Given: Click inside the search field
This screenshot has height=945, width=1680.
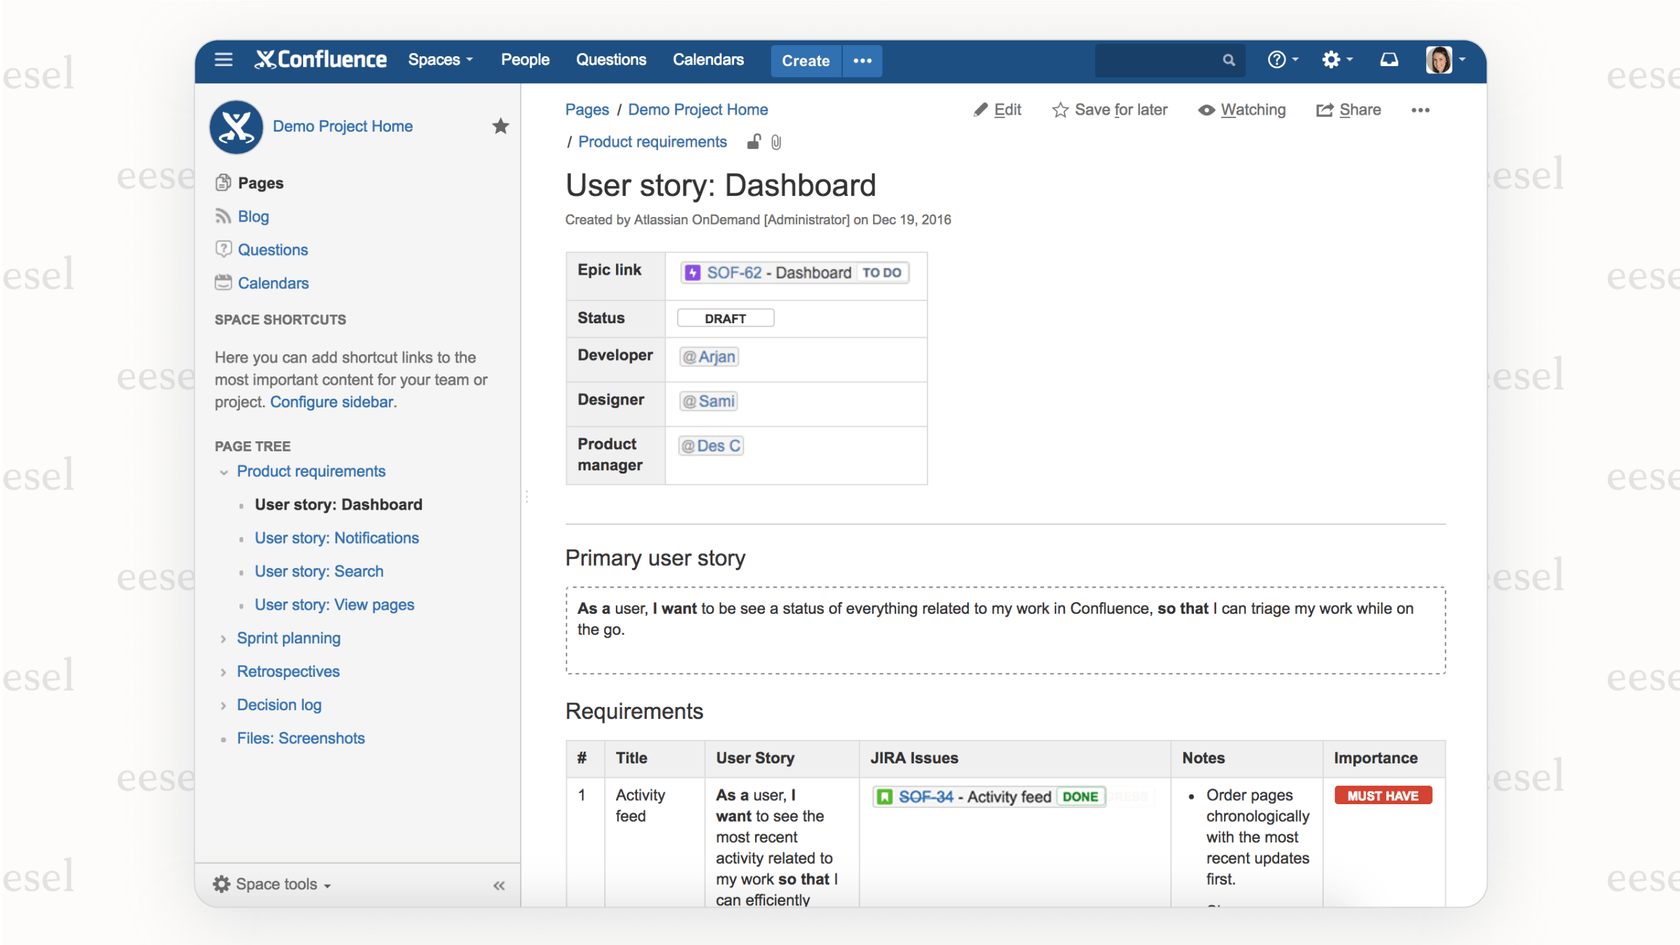Looking at the screenshot, I should pyautogui.click(x=1160, y=59).
